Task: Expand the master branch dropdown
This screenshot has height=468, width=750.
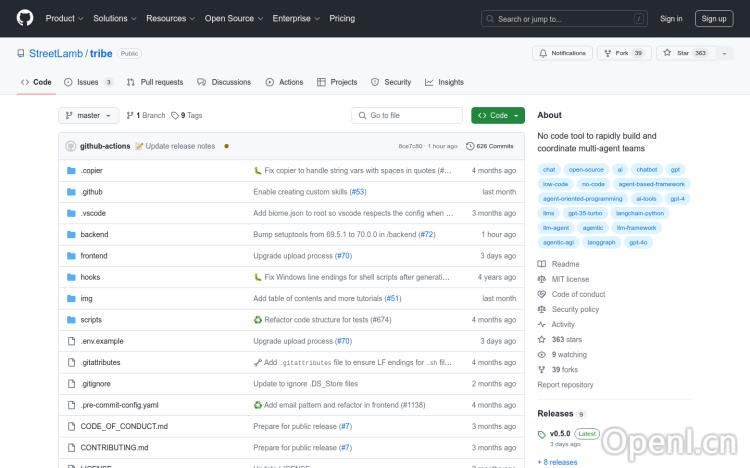Action: pyautogui.click(x=89, y=116)
